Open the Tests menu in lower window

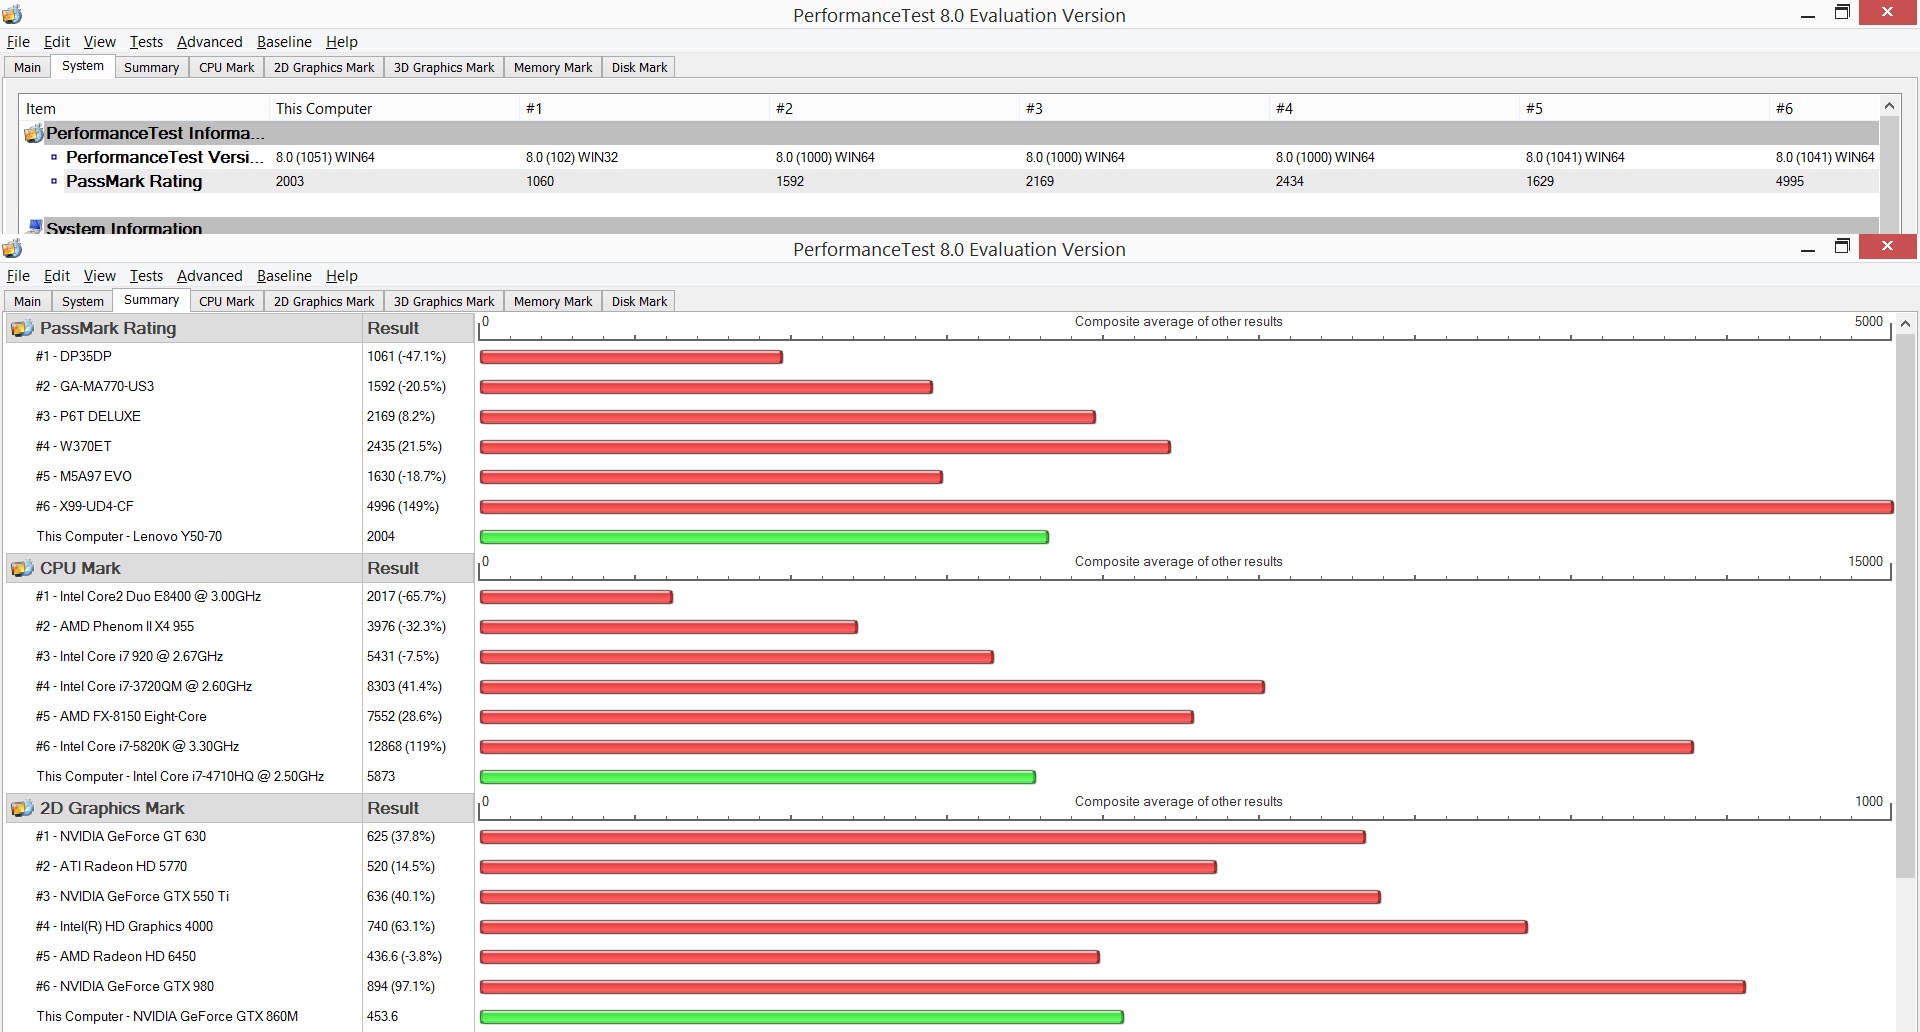click(x=146, y=276)
